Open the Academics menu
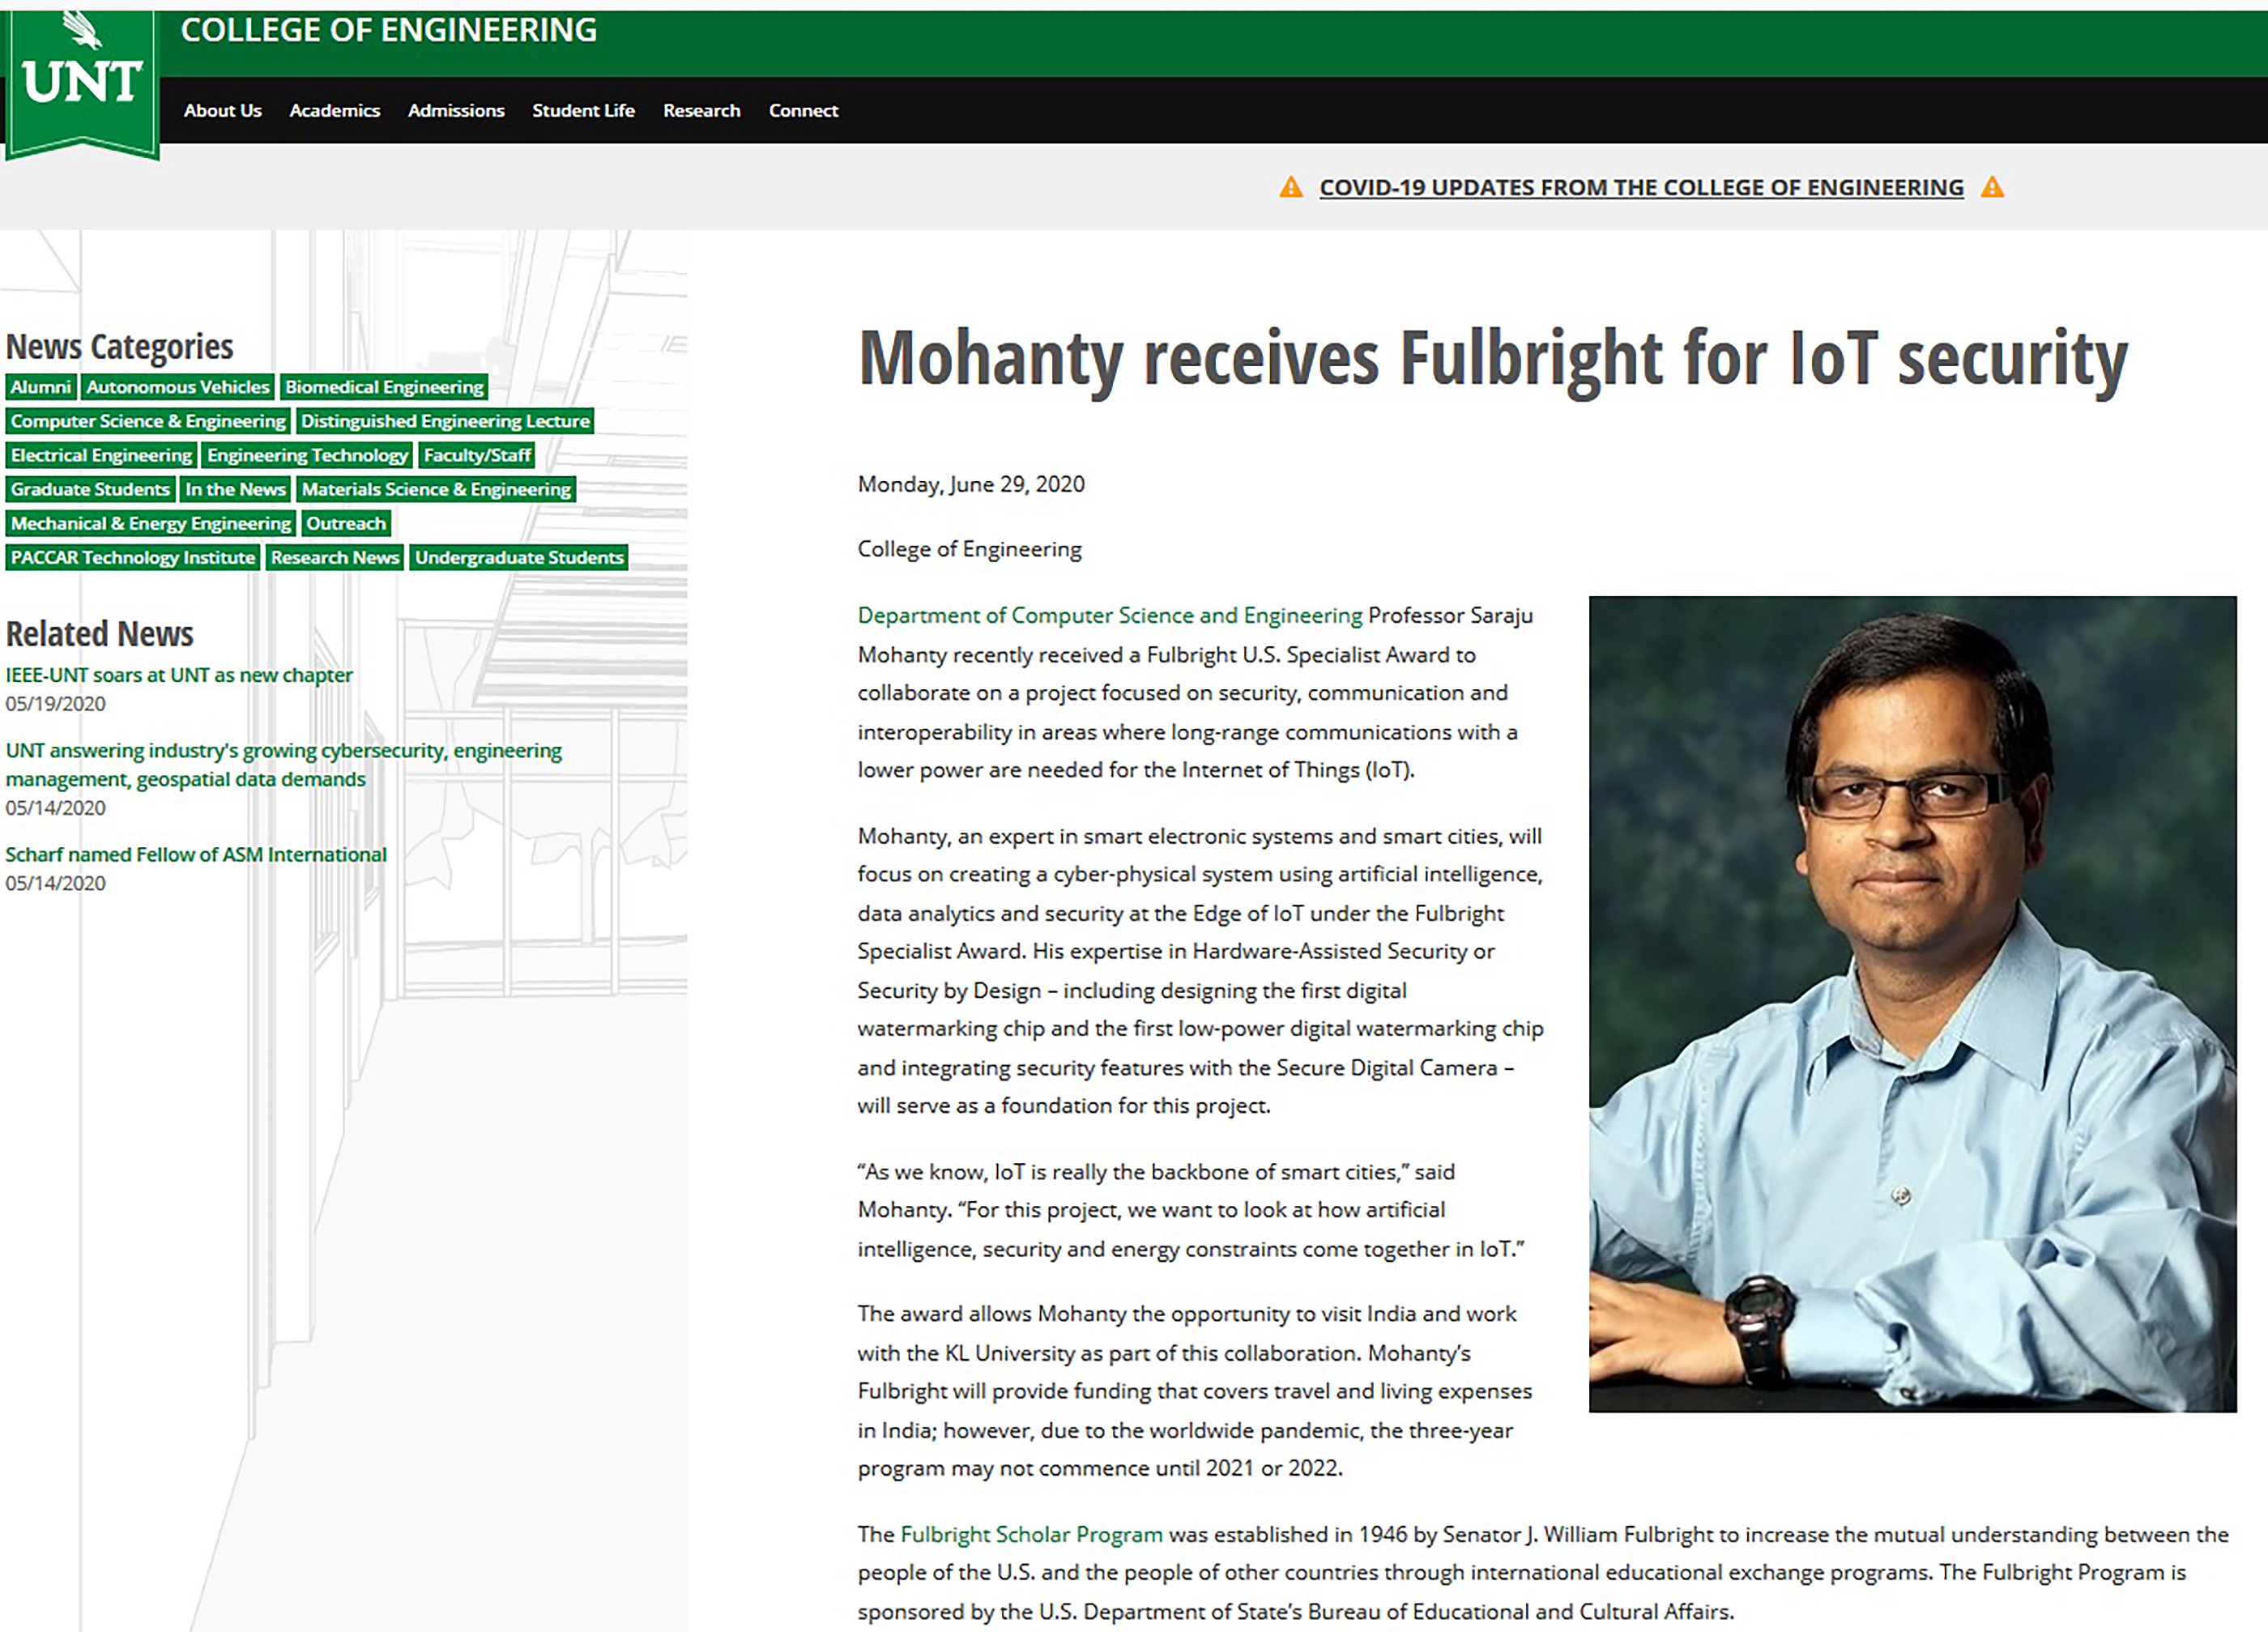 coord(335,111)
